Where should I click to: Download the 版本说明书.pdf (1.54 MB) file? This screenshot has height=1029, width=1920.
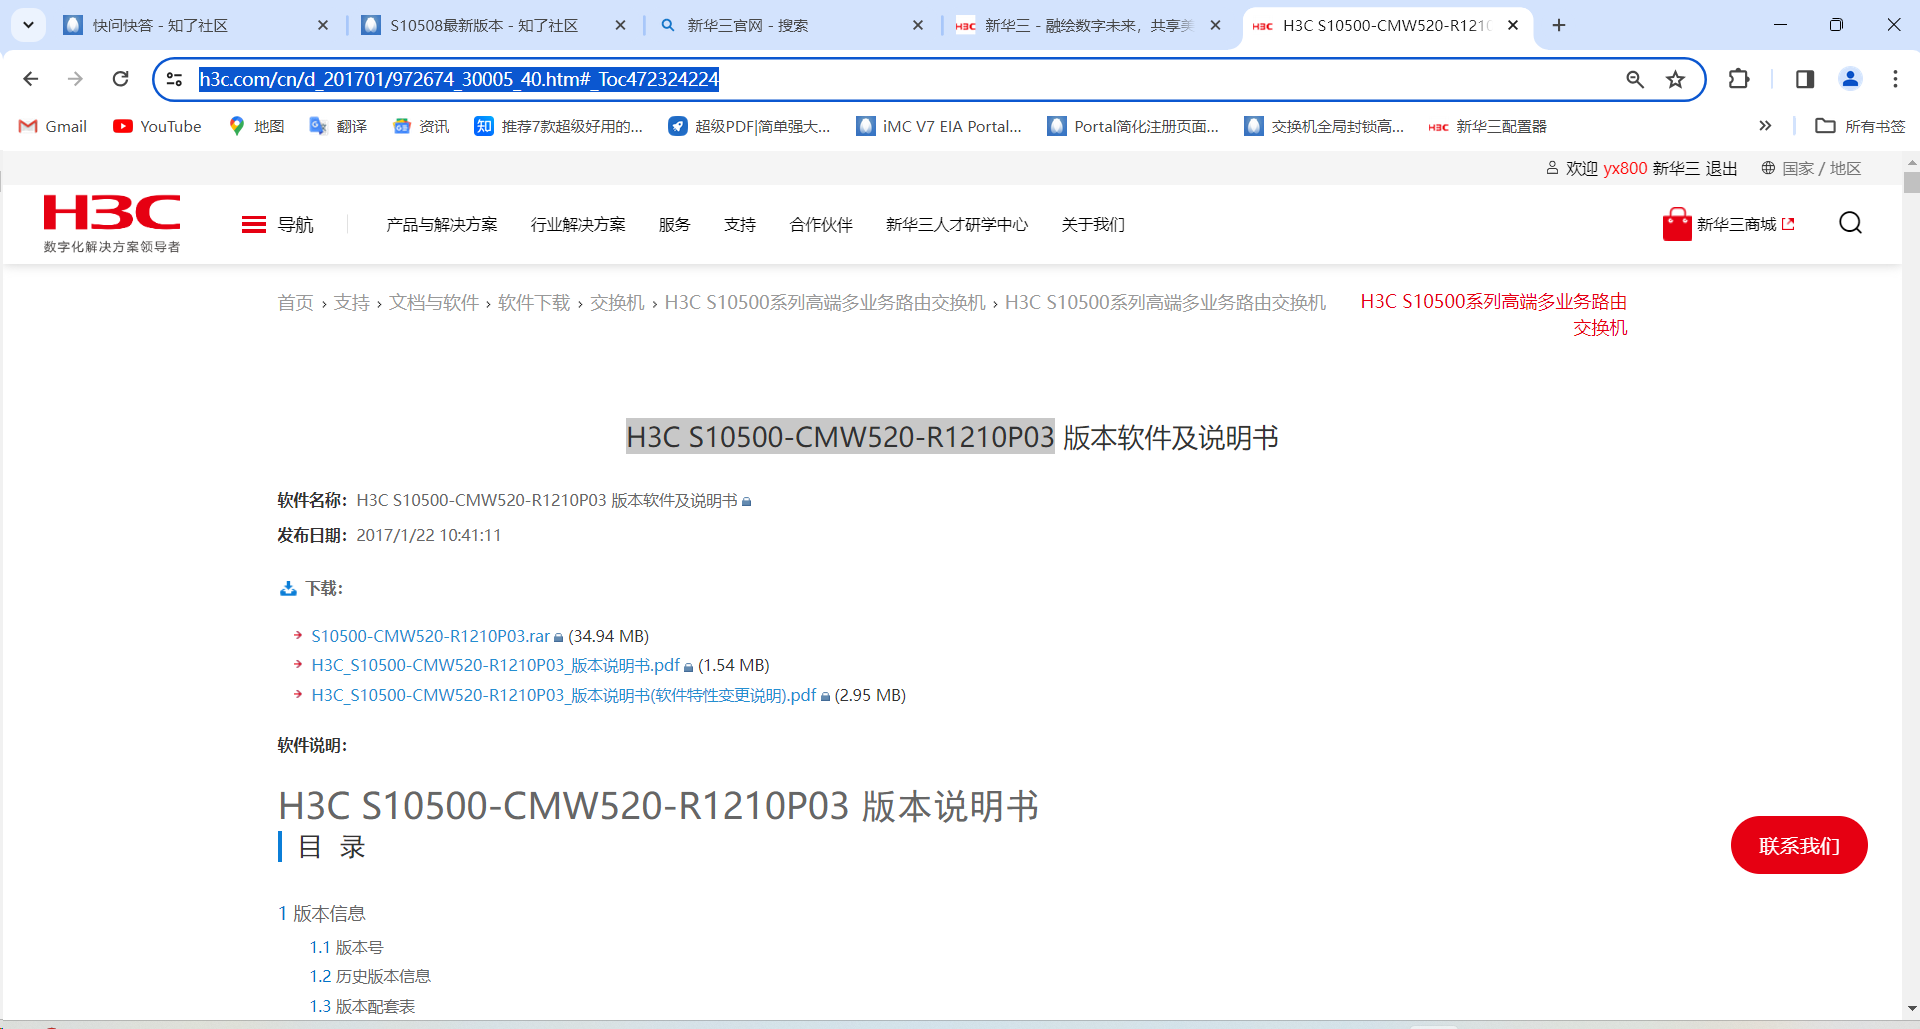pos(495,665)
